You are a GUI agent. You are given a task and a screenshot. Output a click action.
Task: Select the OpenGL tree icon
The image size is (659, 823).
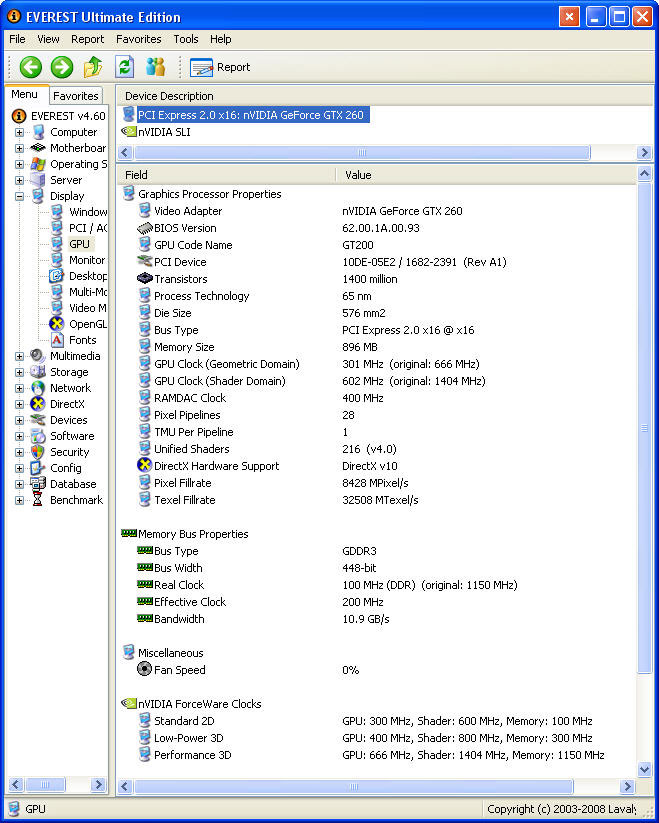click(57, 324)
